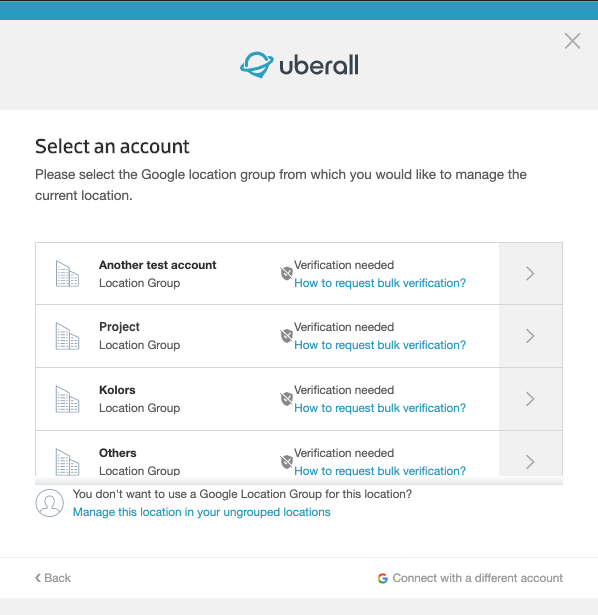
Task: Open bulk verification help link for Others
Action: [380, 471]
